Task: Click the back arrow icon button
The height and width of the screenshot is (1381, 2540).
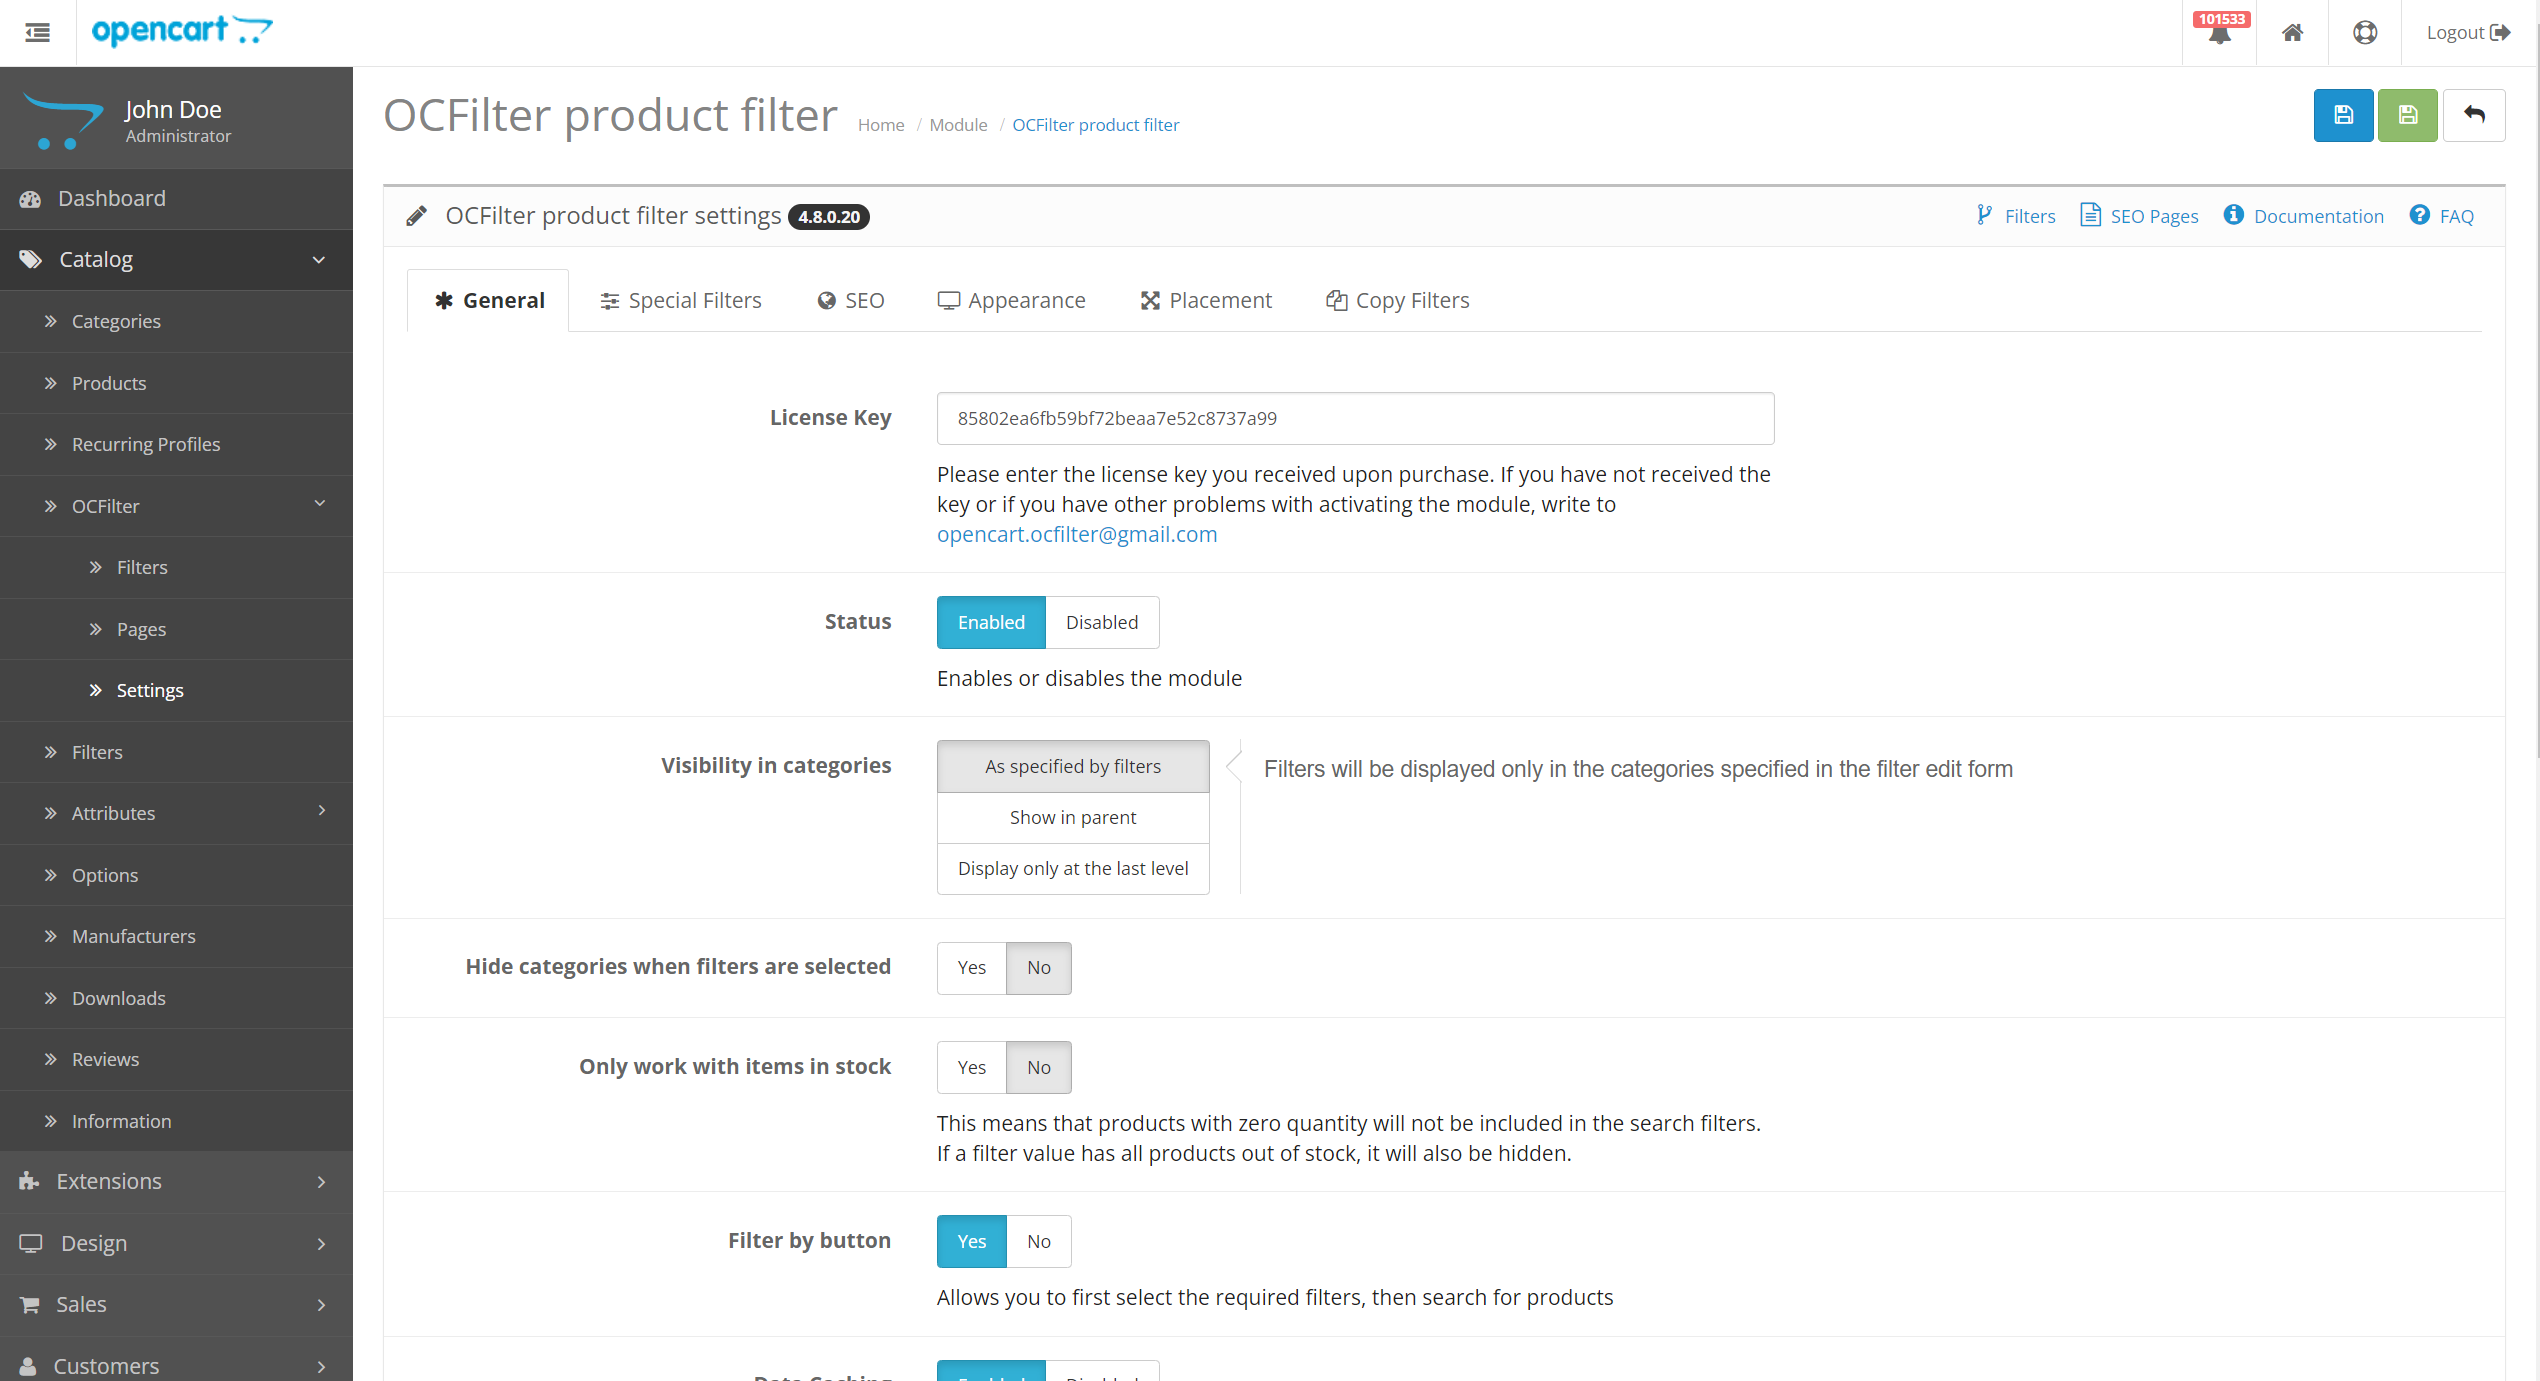Action: (x=2473, y=115)
